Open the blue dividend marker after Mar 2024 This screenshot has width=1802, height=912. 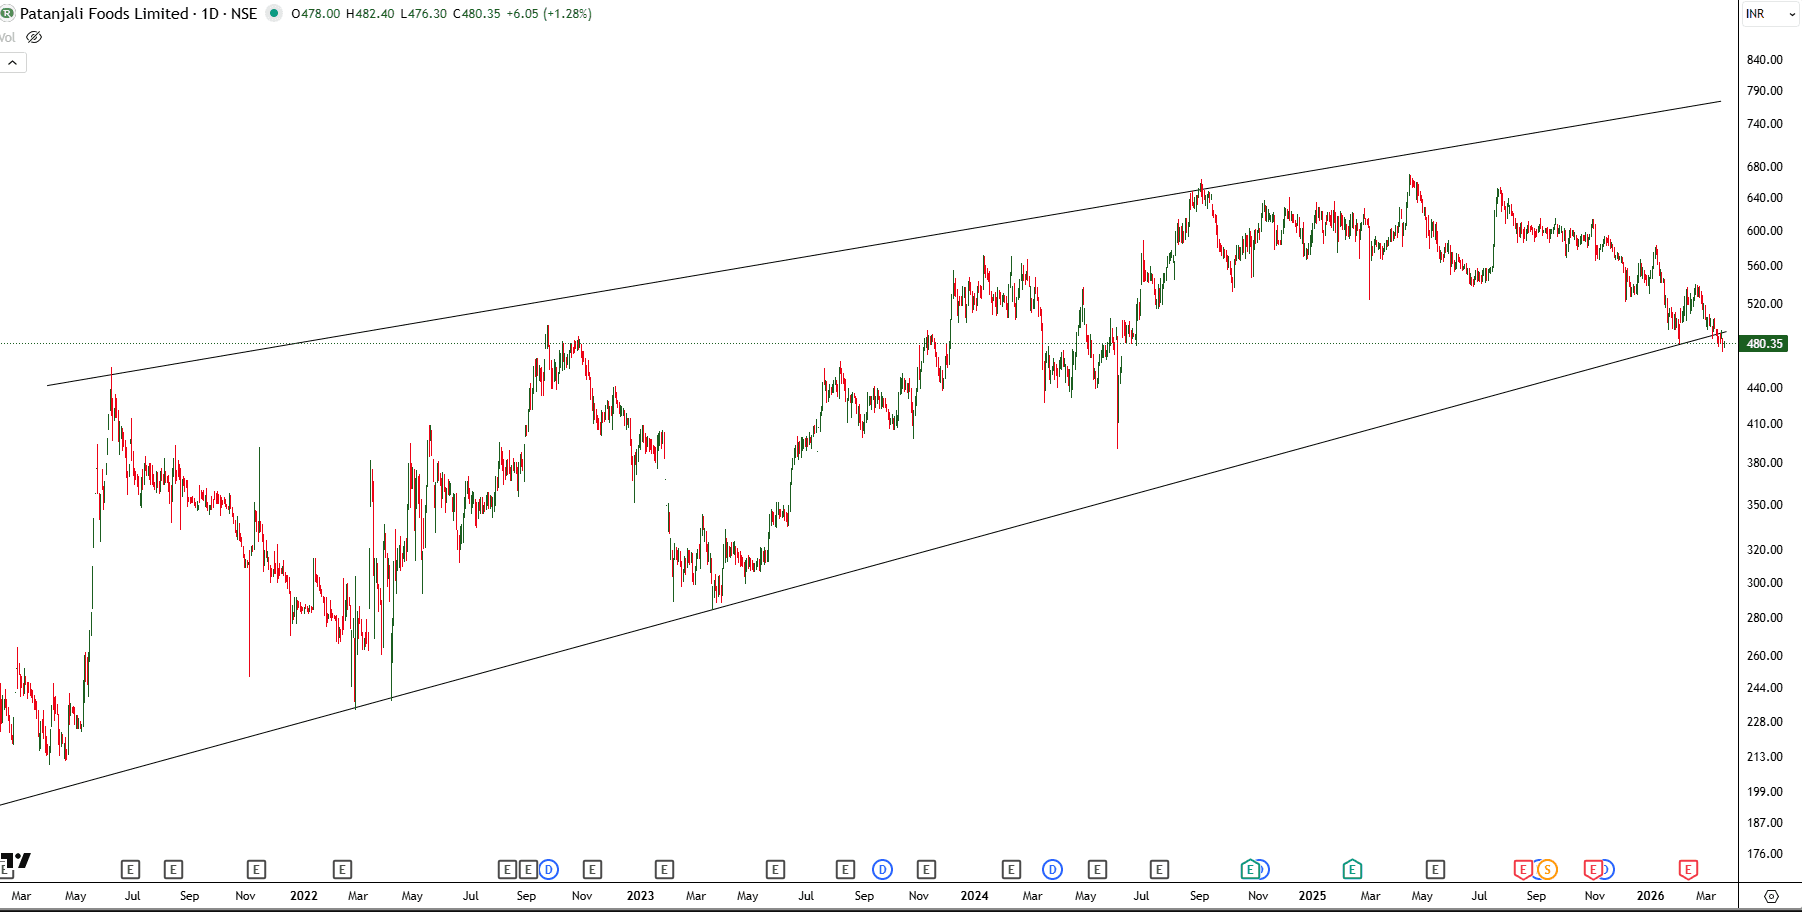(x=1052, y=870)
